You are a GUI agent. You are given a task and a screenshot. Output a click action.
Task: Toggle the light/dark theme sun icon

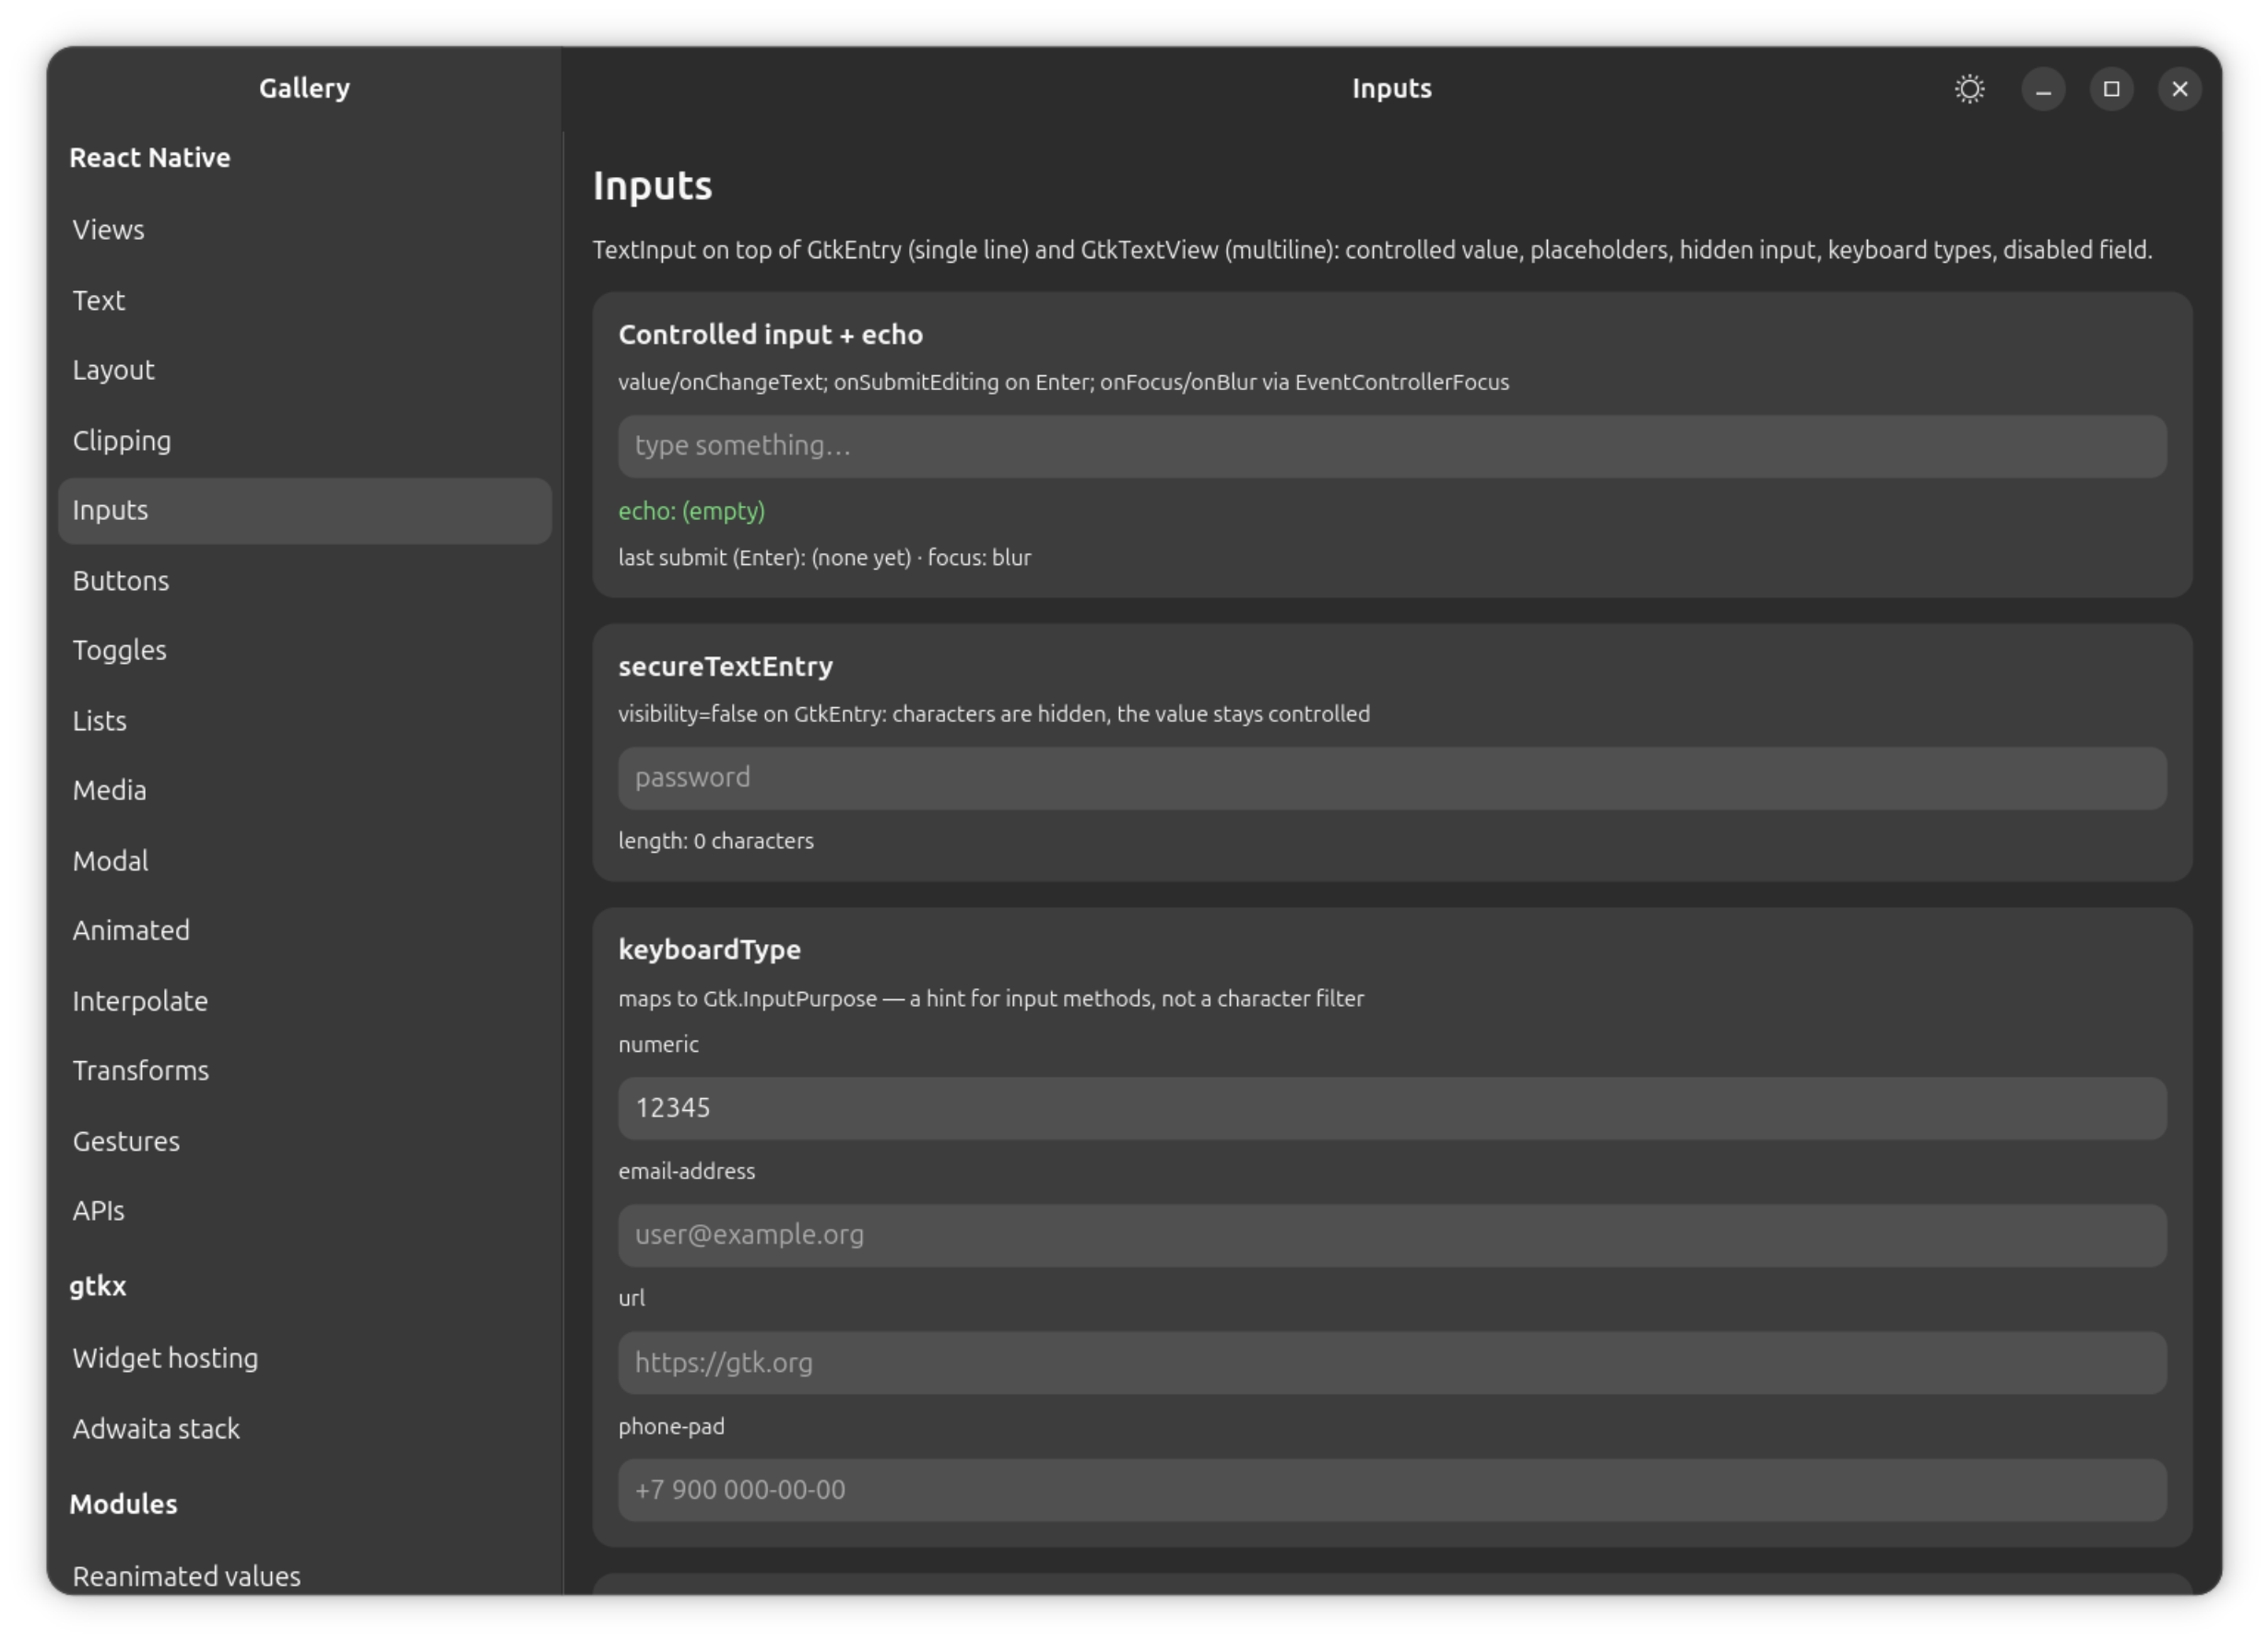click(x=1969, y=89)
